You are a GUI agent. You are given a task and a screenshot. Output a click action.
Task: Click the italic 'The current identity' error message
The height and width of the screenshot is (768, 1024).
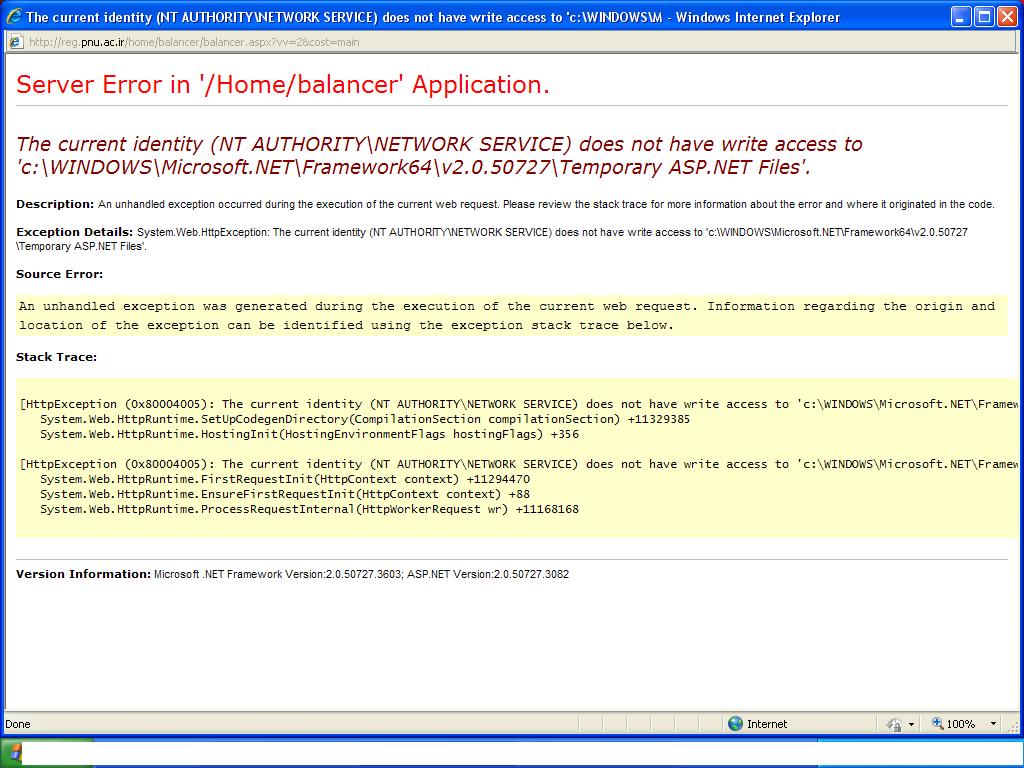pyautogui.click(x=439, y=155)
